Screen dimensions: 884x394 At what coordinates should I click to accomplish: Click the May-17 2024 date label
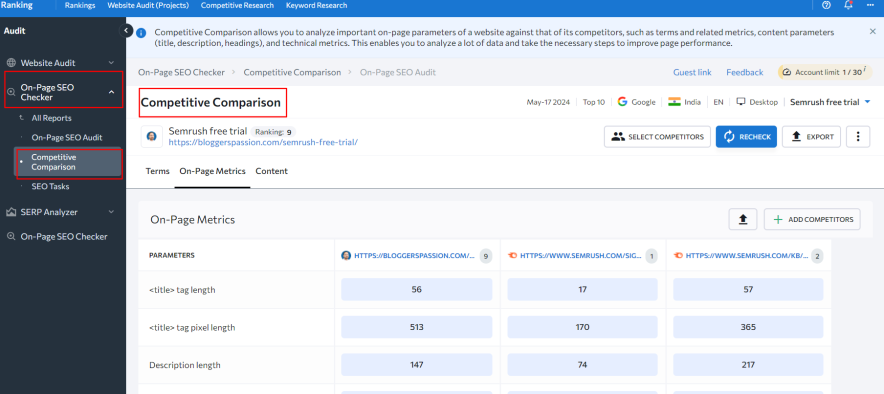[x=548, y=102]
